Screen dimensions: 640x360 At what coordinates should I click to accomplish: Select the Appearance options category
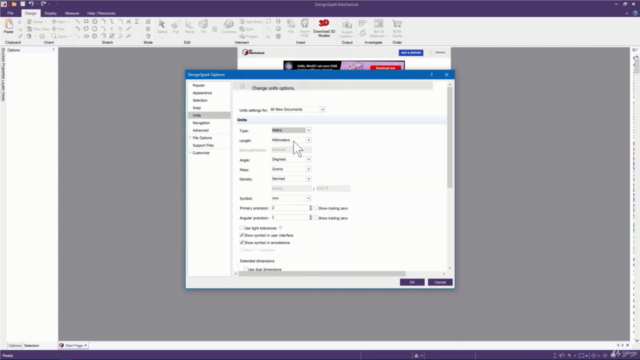coord(202,93)
